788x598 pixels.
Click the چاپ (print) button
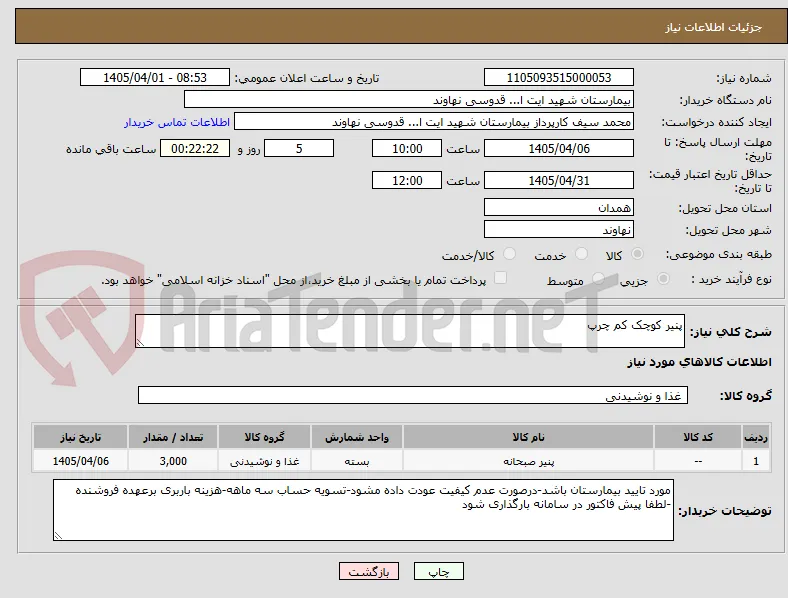(438, 571)
